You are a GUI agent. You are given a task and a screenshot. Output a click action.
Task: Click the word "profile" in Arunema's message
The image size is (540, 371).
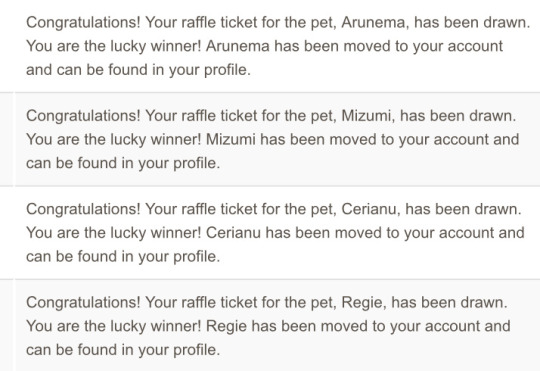click(x=225, y=70)
